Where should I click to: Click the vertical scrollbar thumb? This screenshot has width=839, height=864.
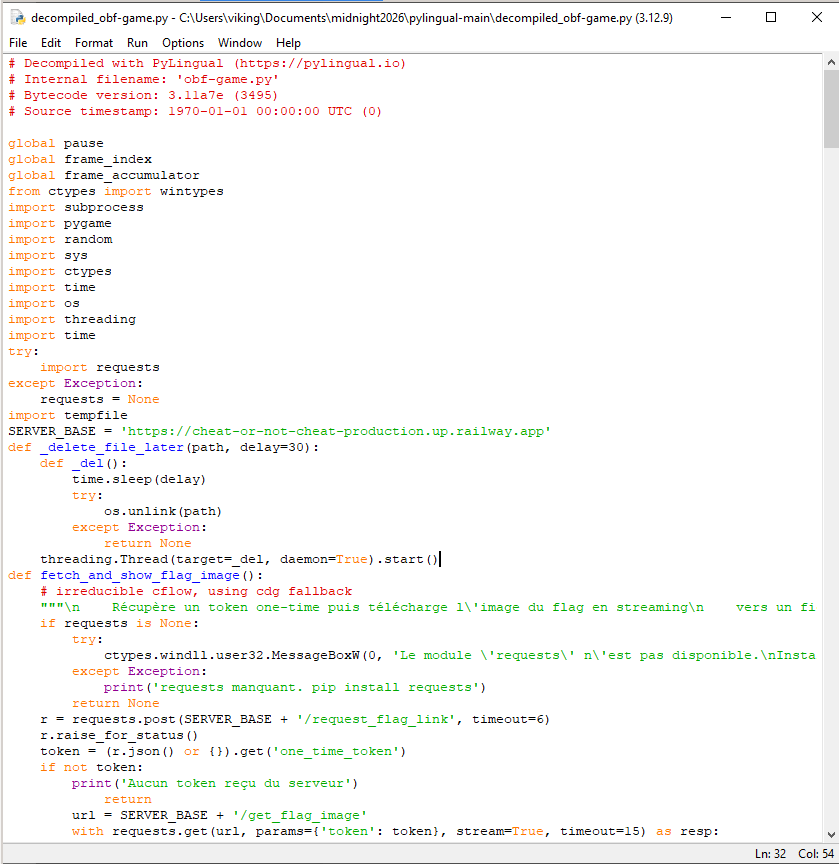(x=830, y=108)
